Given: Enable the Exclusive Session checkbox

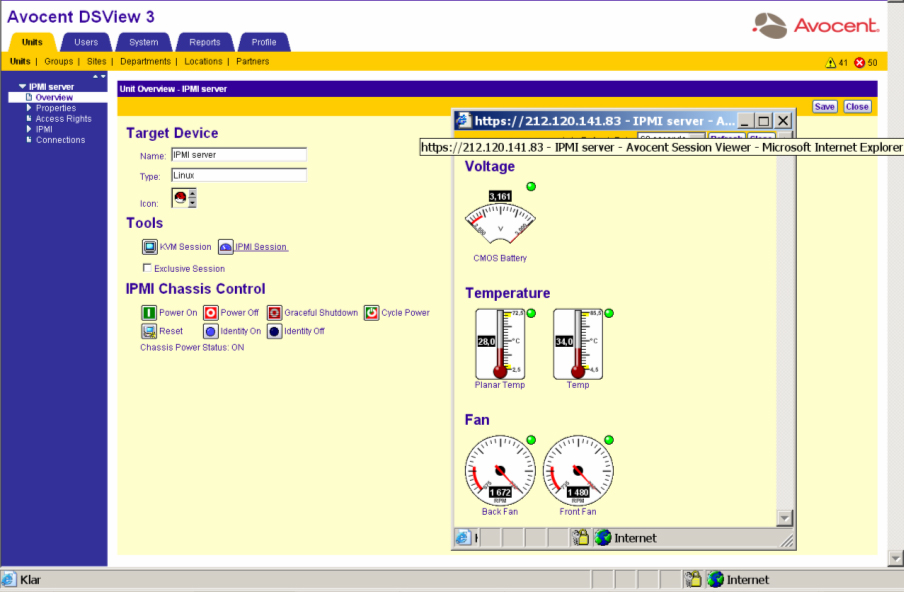Looking at the screenshot, I should pyautogui.click(x=148, y=269).
